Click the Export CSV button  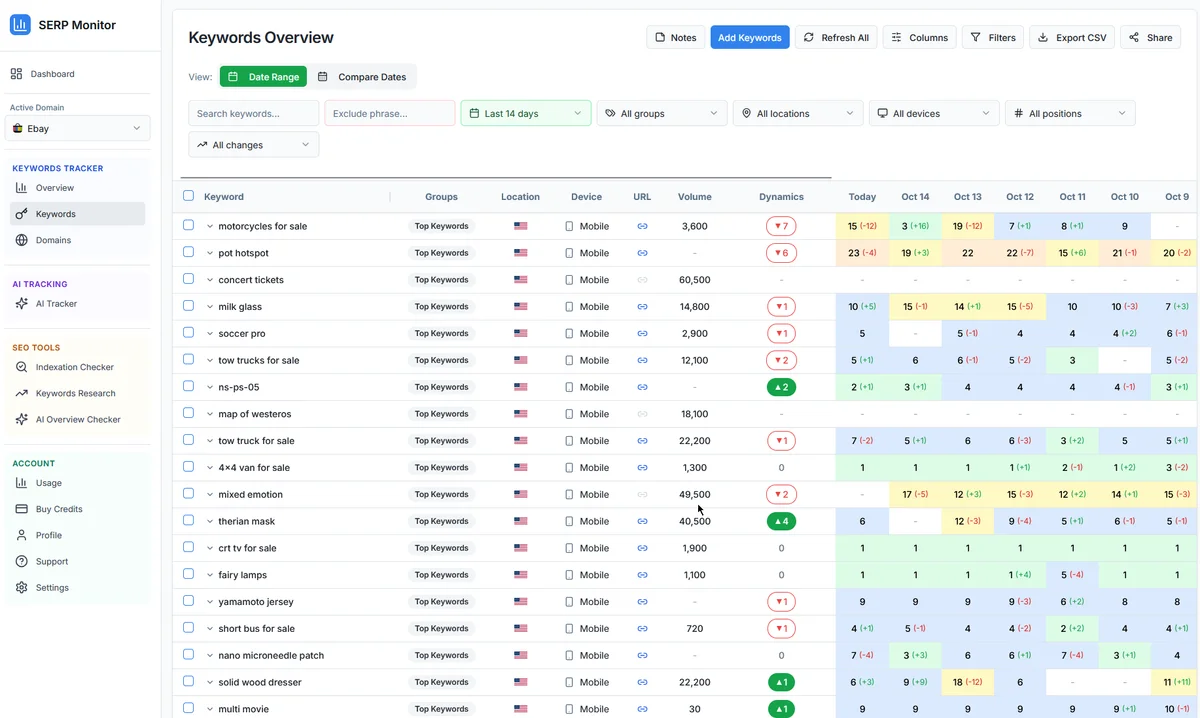click(1072, 37)
